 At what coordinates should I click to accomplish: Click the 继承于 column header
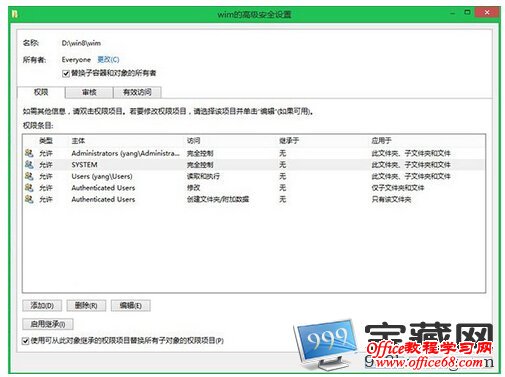tap(289, 141)
